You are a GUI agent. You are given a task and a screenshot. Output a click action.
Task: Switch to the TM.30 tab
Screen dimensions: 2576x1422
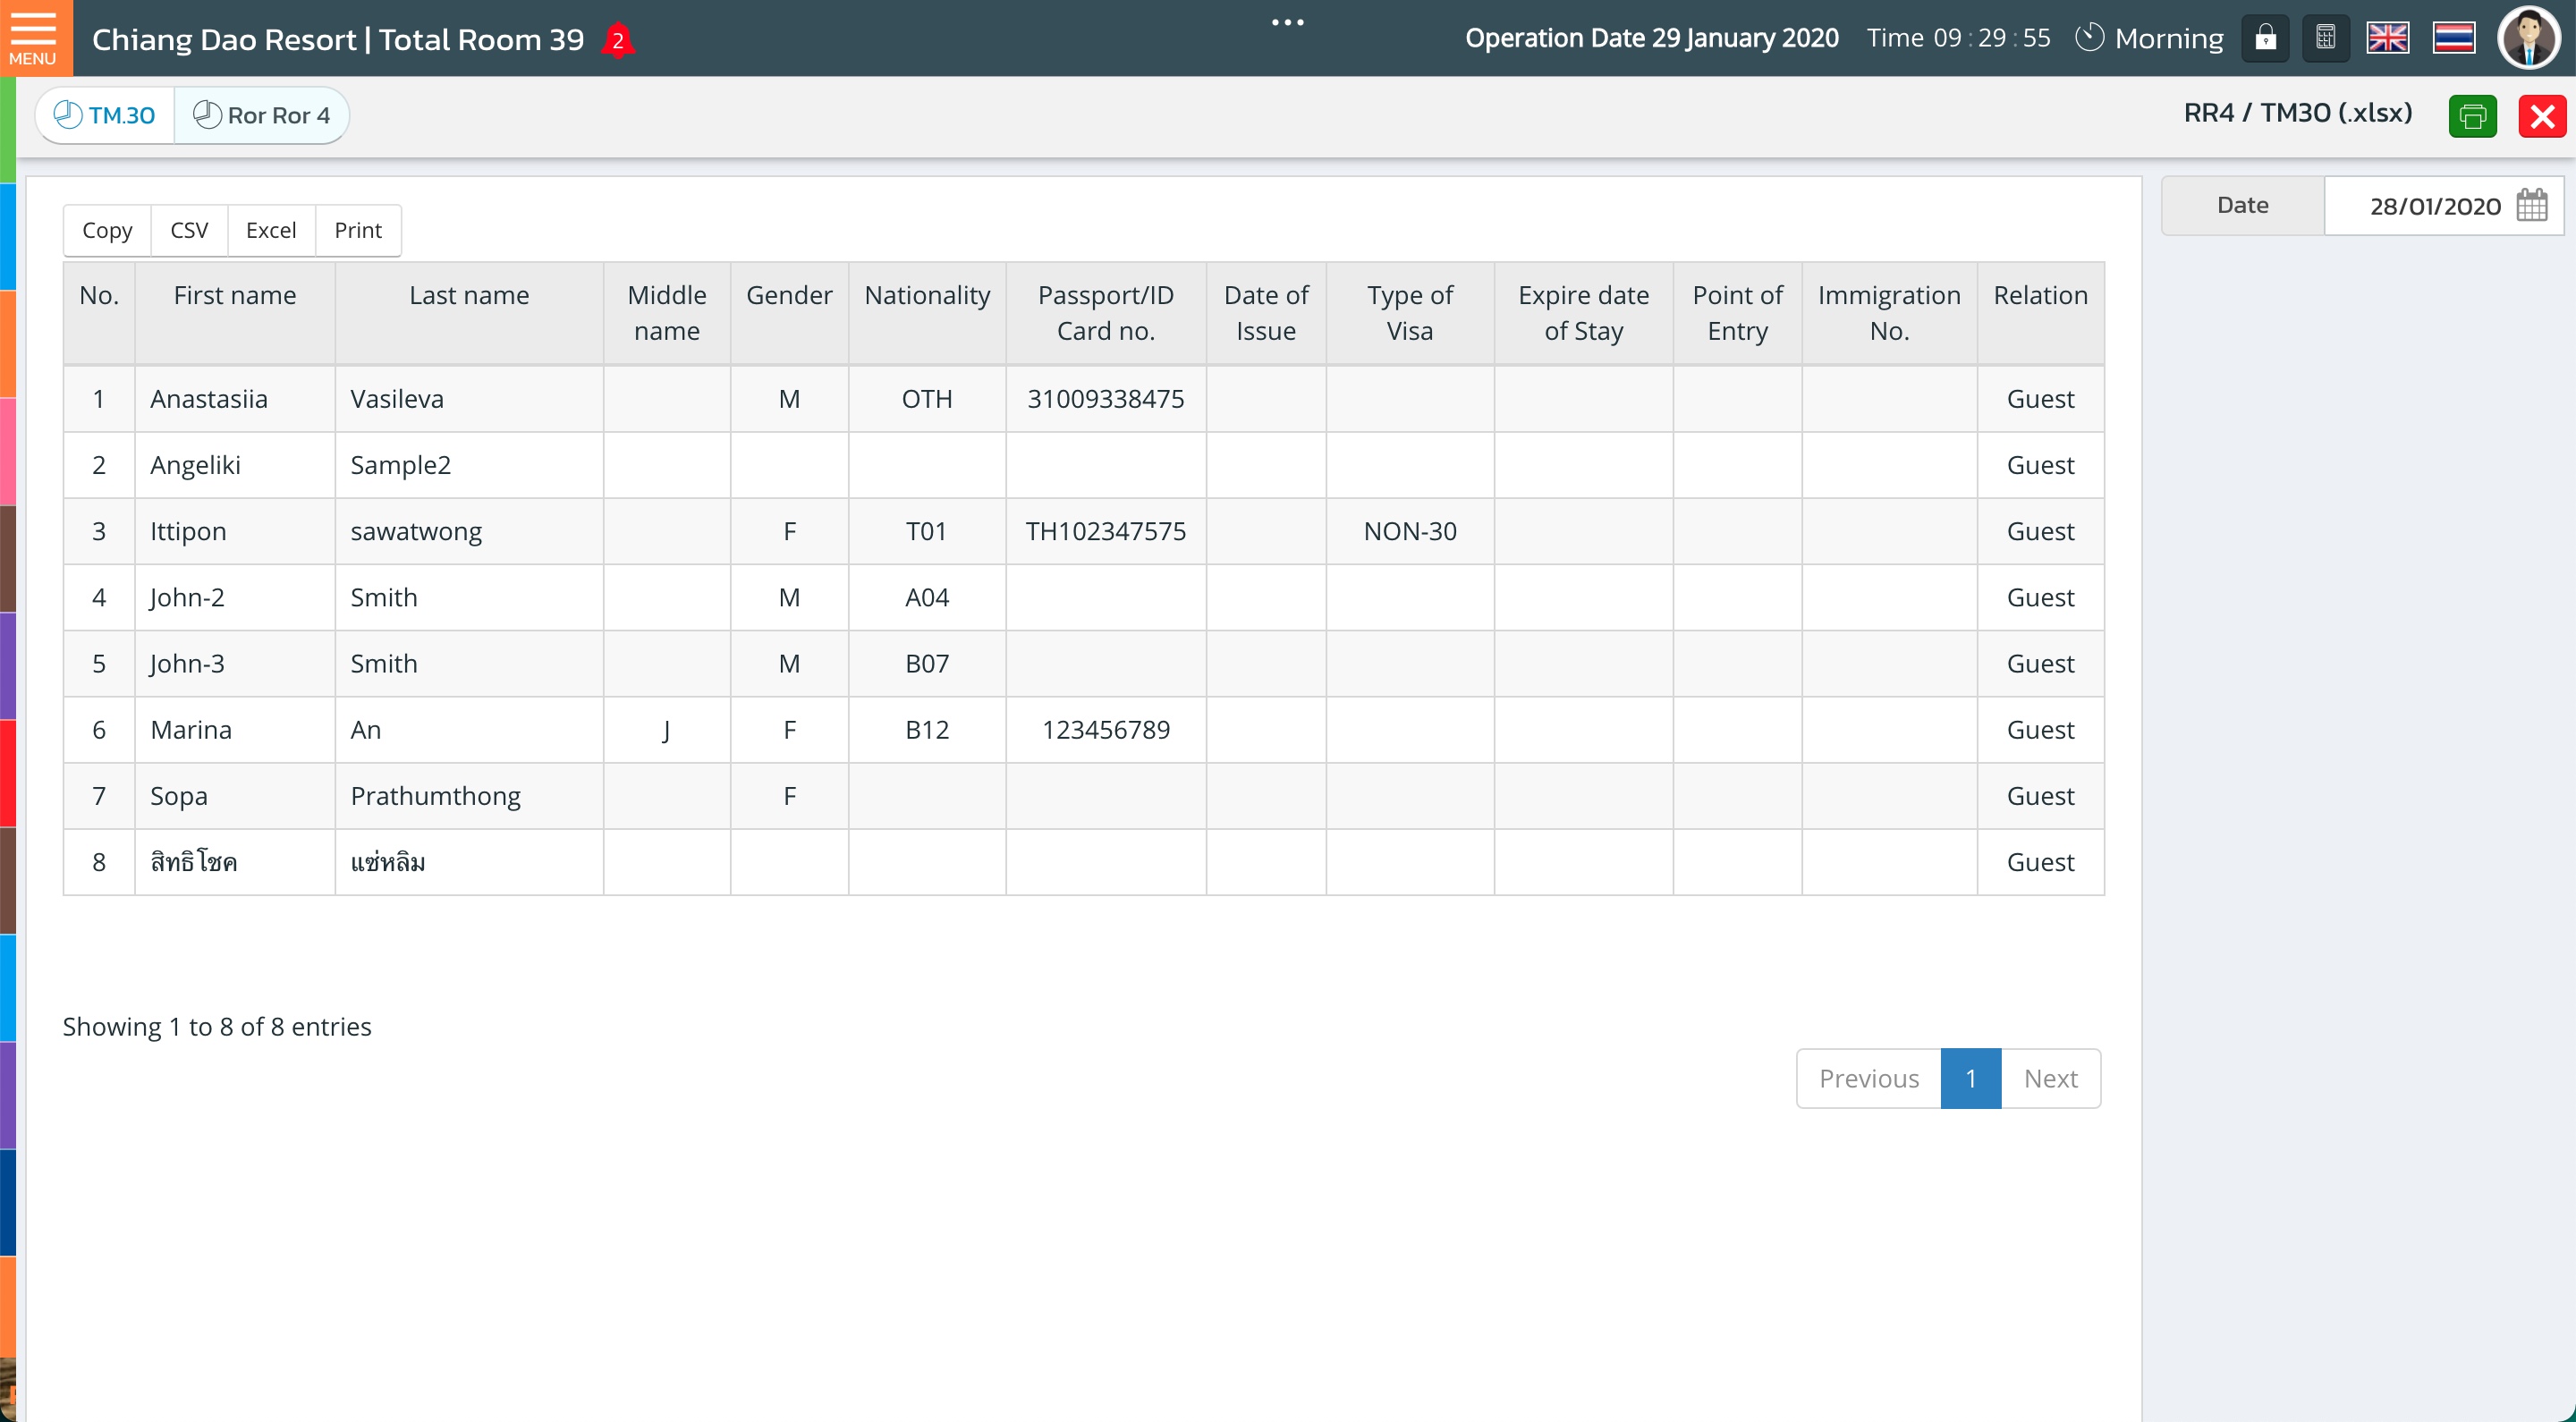click(105, 115)
